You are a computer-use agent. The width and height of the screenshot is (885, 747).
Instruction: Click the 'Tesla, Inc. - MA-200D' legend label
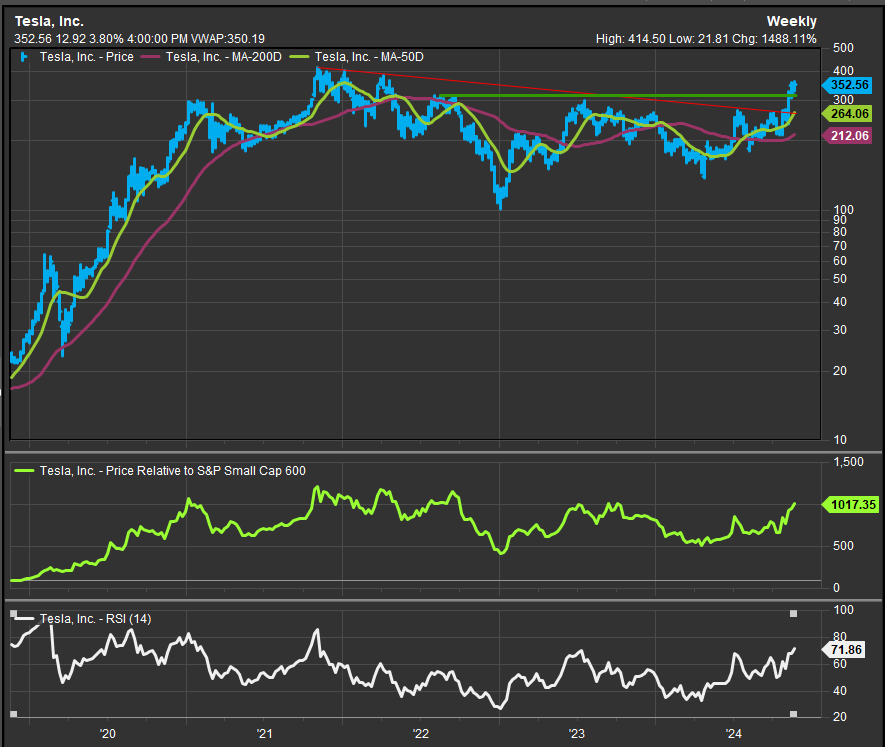224,57
